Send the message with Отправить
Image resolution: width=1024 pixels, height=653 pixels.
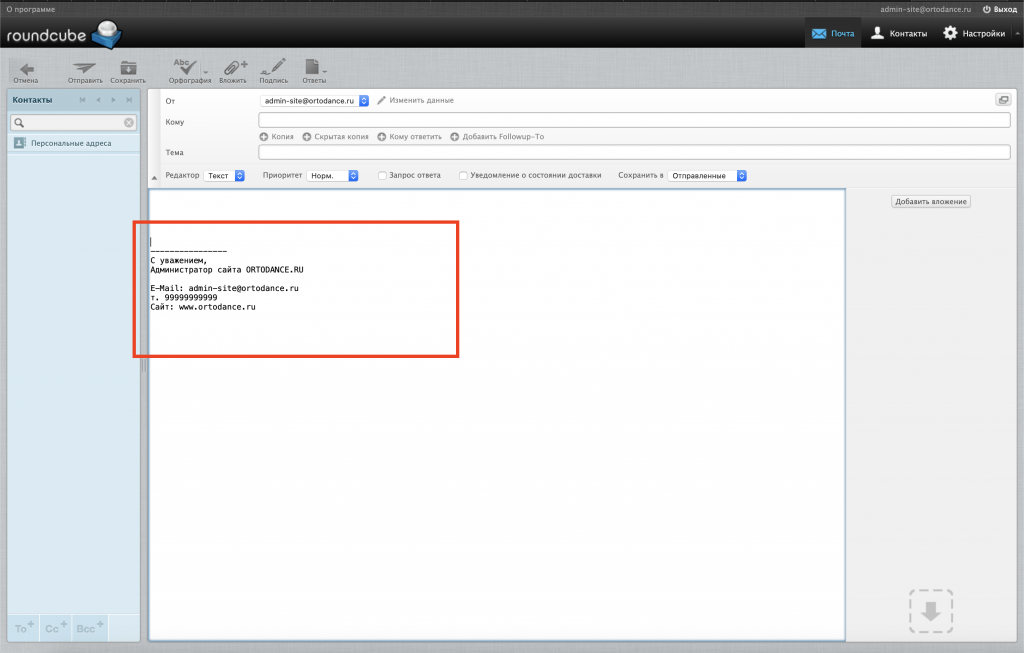pos(85,71)
